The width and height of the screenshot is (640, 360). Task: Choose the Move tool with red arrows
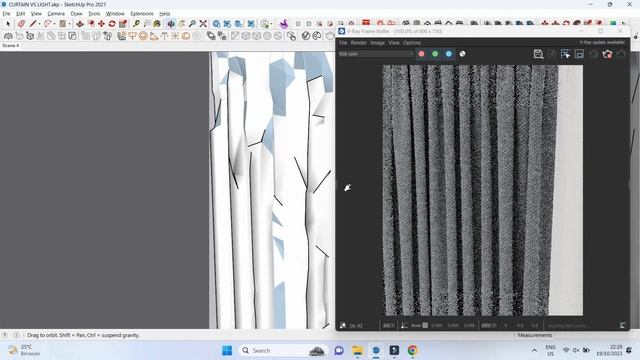101,24
